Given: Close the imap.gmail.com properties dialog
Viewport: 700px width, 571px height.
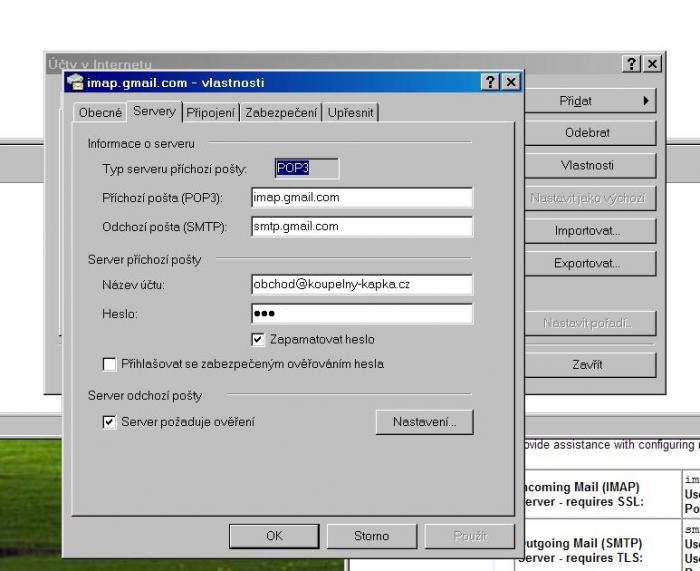Looking at the screenshot, I should [x=510, y=83].
